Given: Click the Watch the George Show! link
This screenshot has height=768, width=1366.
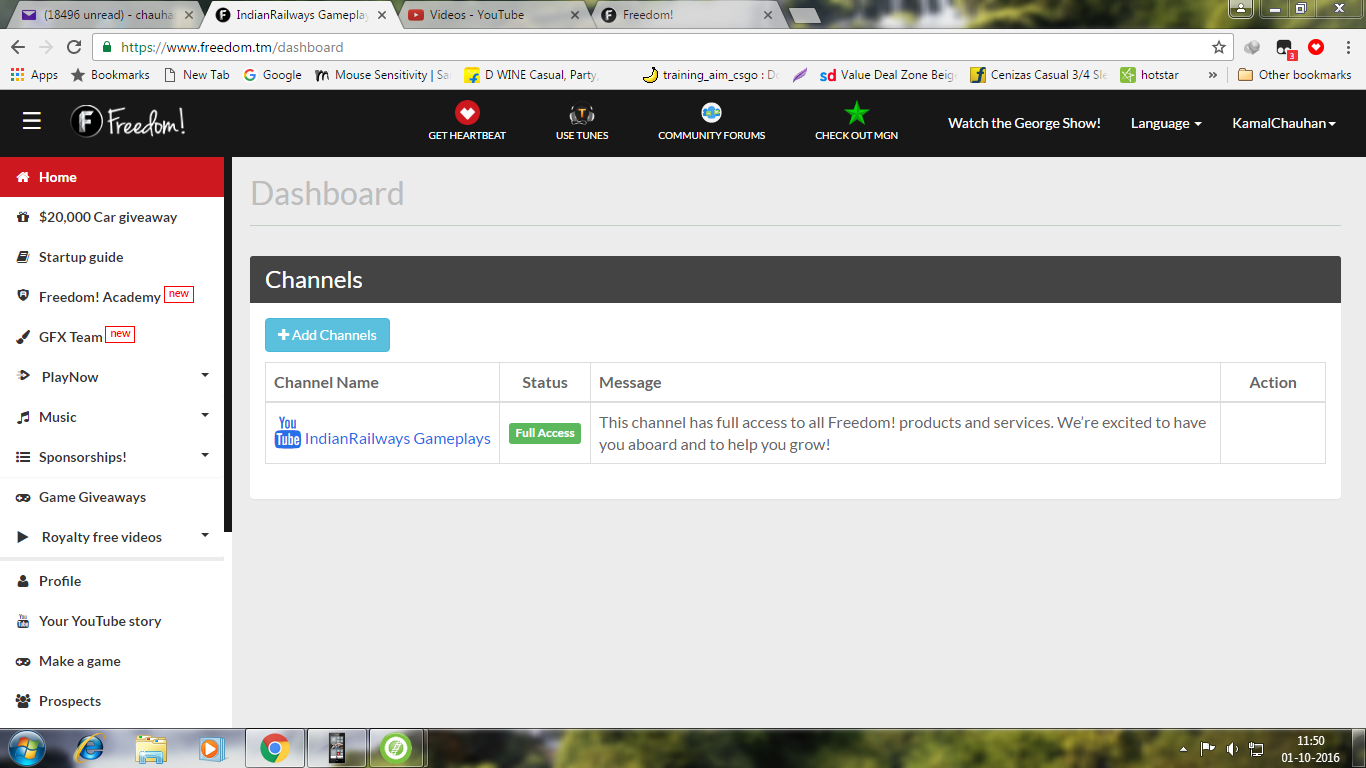Looking at the screenshot, I should [x=1024, y=123].
